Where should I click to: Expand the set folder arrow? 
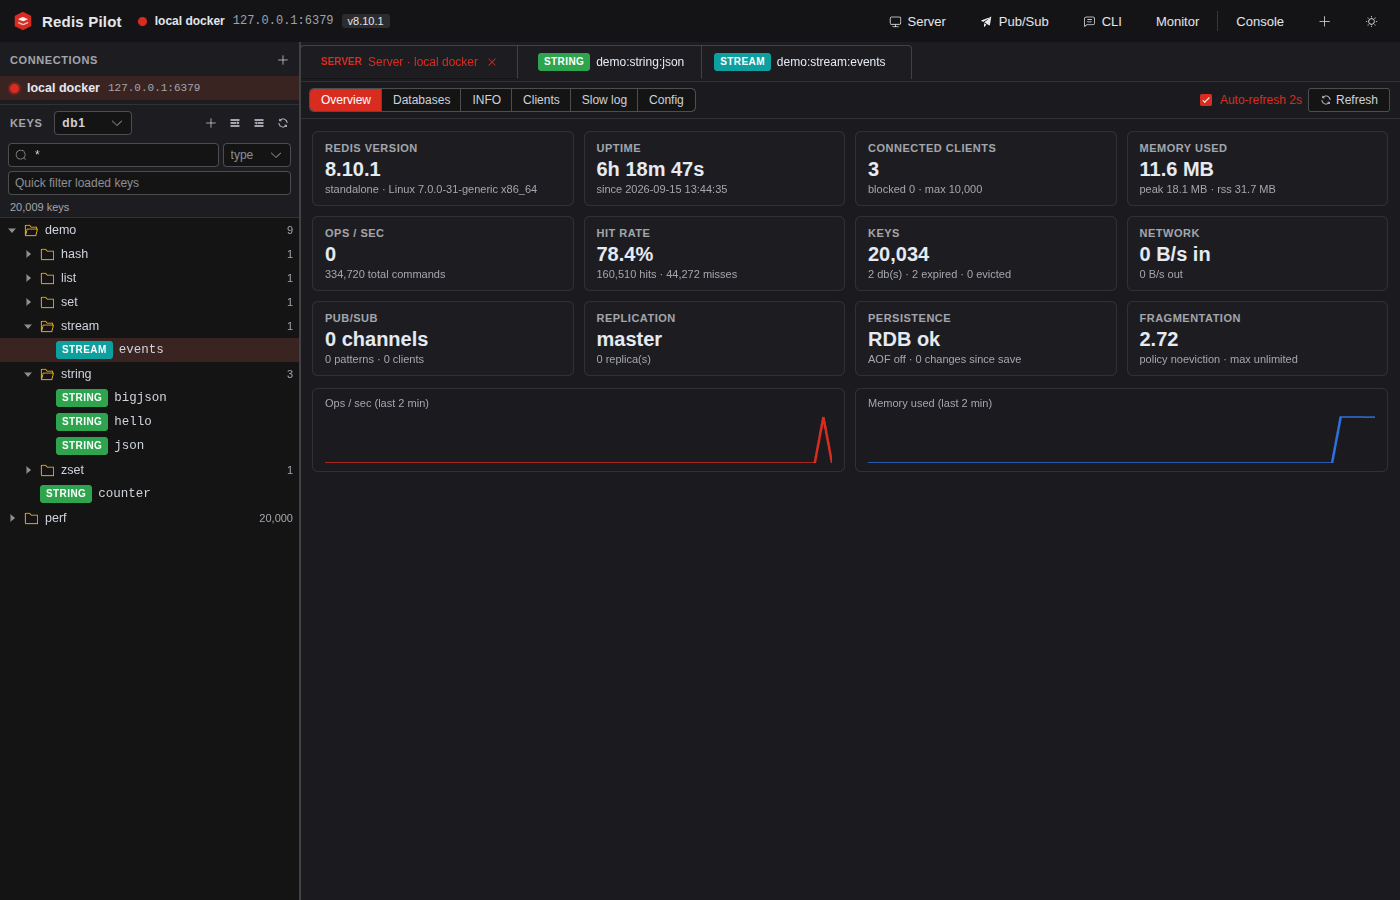point(28,302)
